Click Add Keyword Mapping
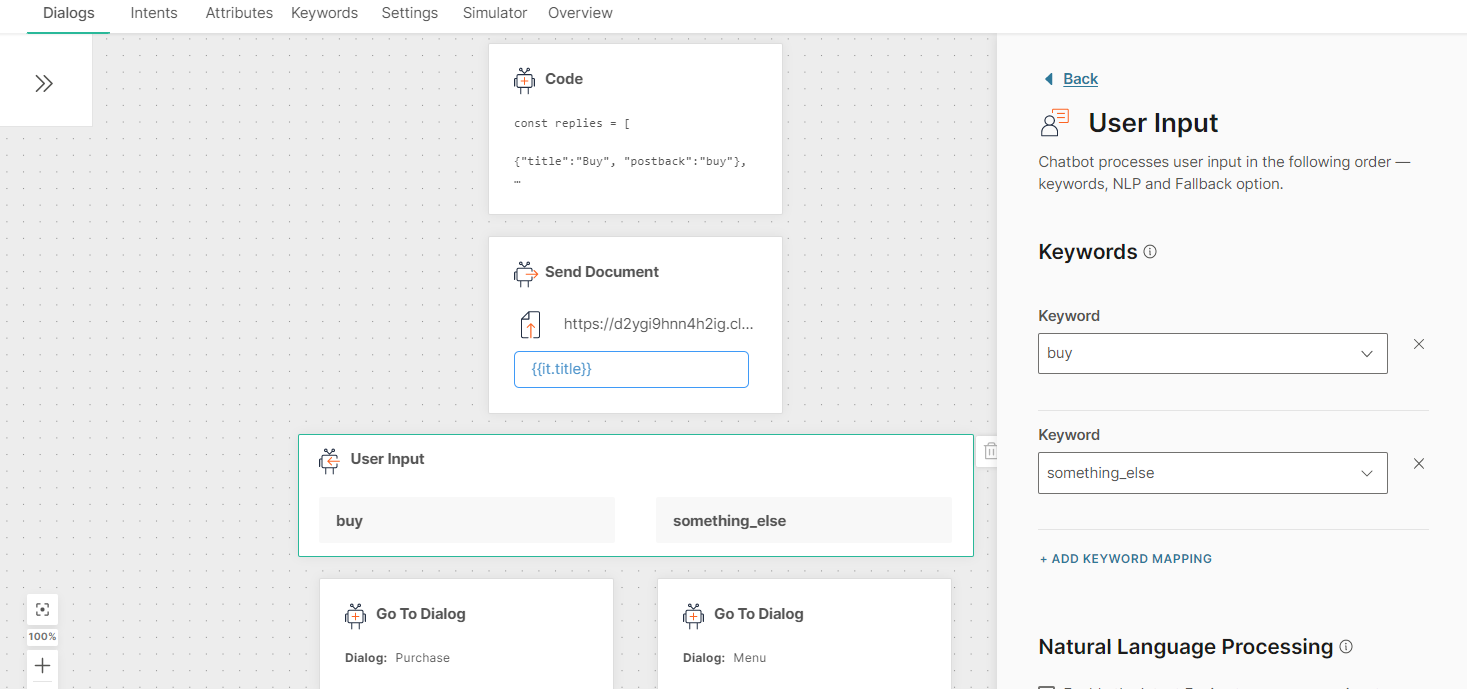 click(1126, 559)
